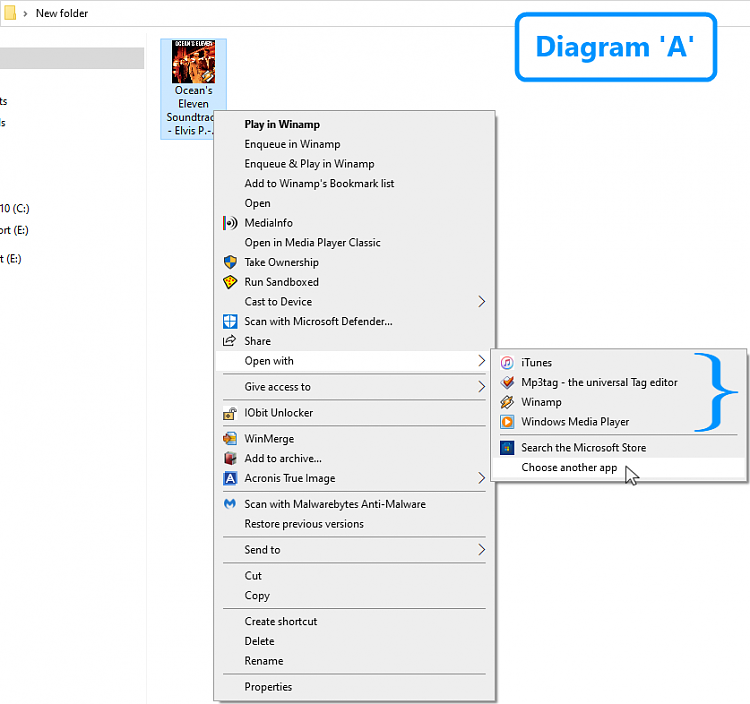Click the Mp3tag app icon
The width and height of the screenshot is (750, 704).
tap(507, 382)
